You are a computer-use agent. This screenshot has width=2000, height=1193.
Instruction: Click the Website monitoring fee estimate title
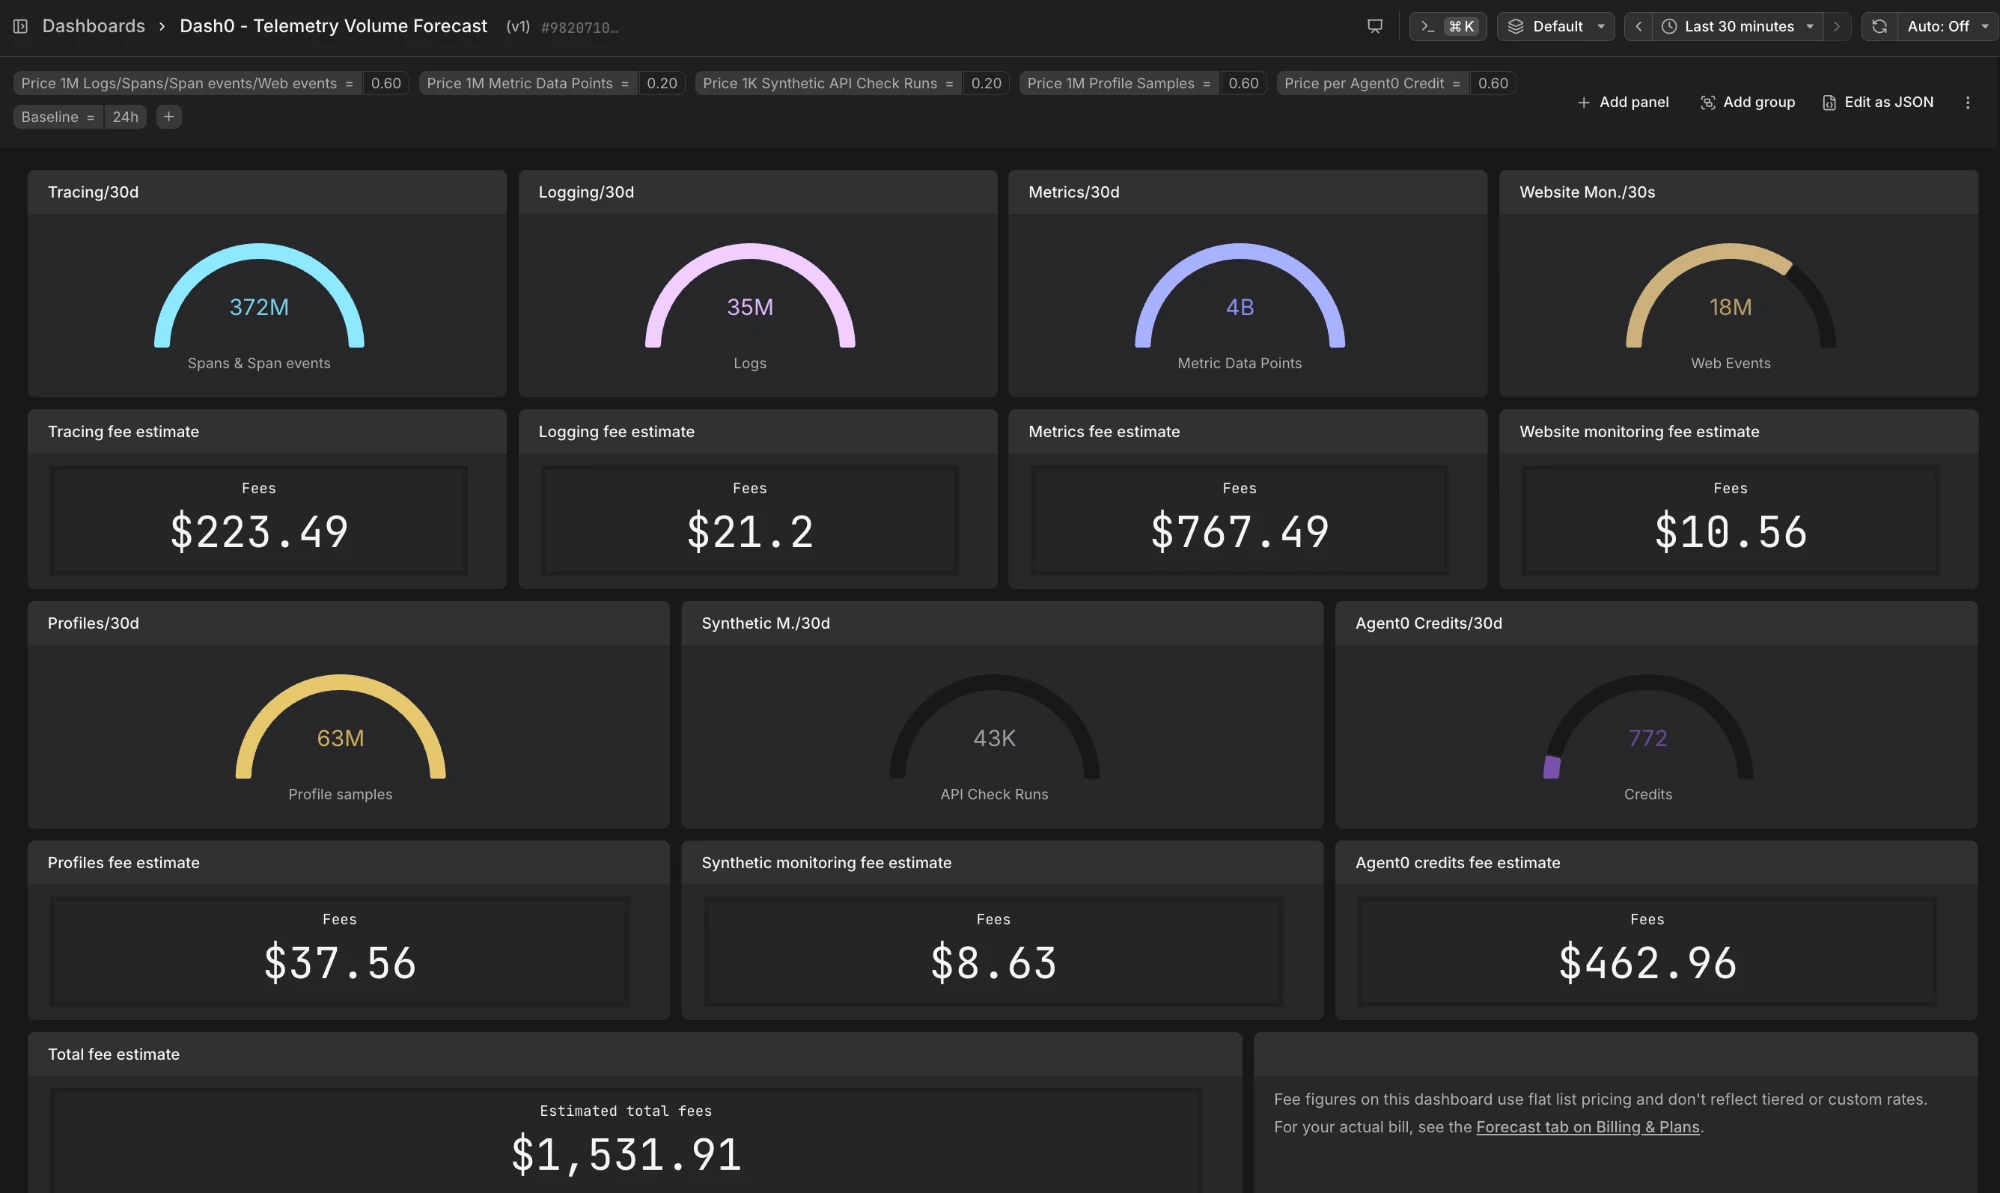(1639, 432)
